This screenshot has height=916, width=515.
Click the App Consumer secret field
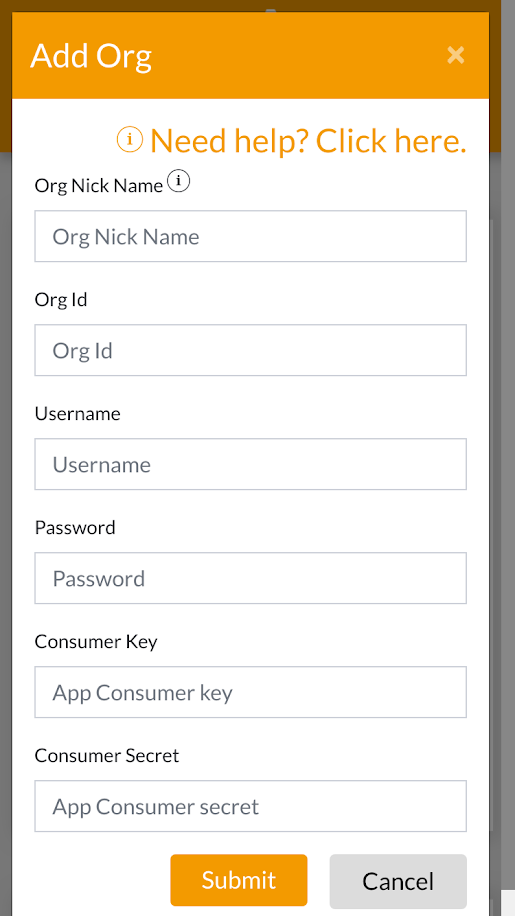pyautogui.click(x=250, y=806)
